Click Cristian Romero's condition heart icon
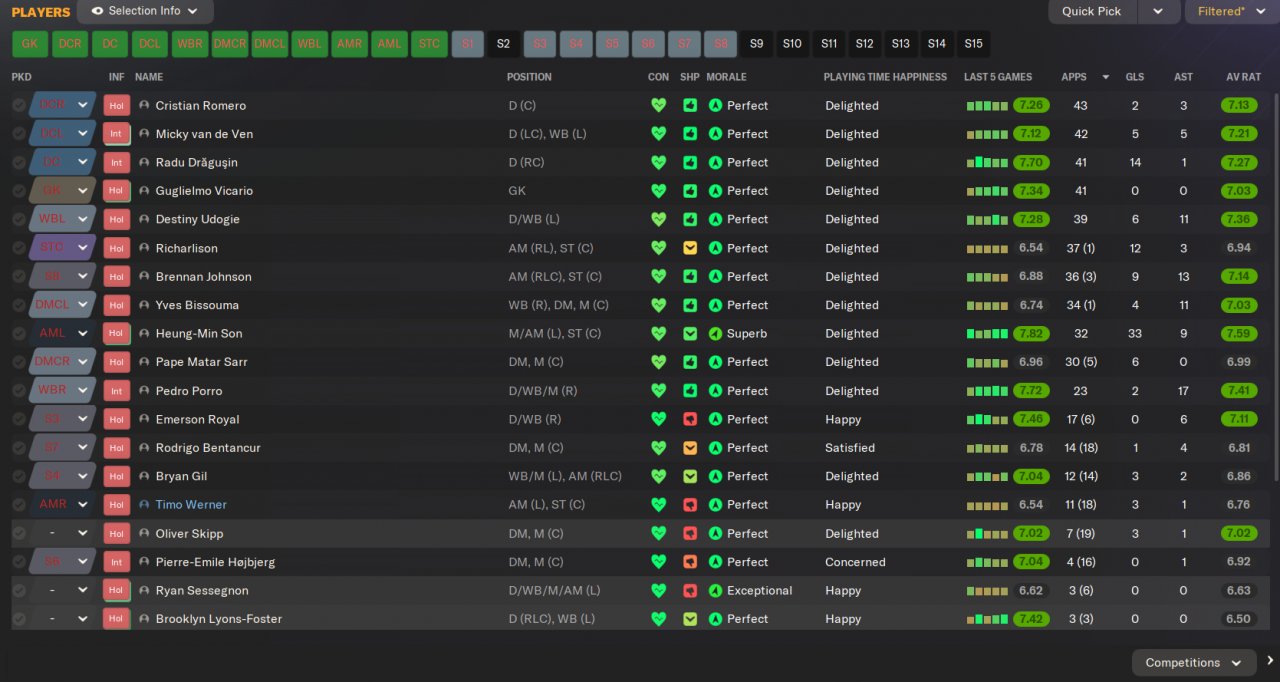The height and width of the screenshot is (682, 1280). click(658, 105)
